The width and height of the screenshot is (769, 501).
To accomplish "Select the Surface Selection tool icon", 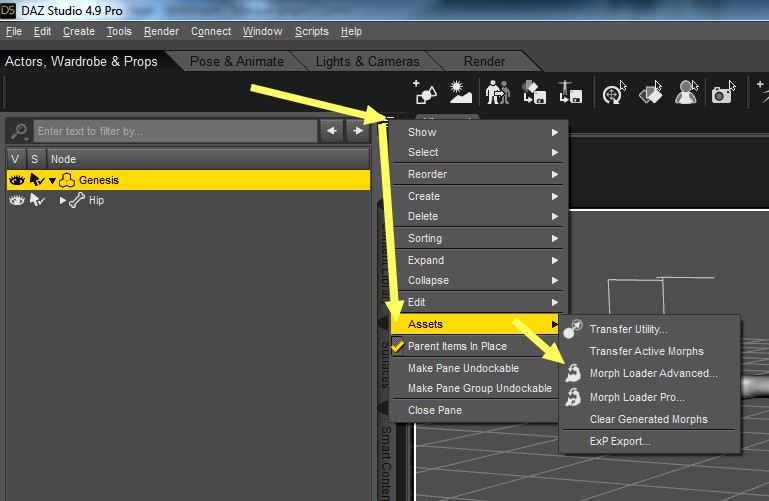I will 651,92.
